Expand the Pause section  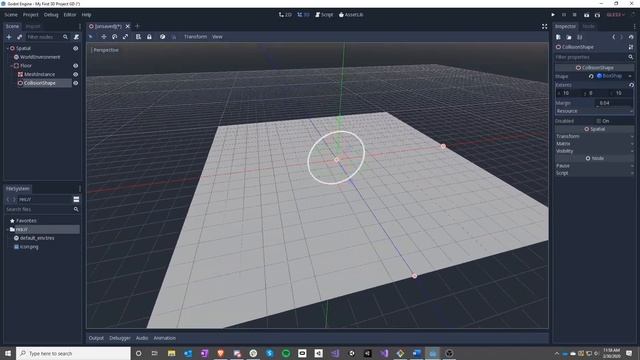coord(594,166)
